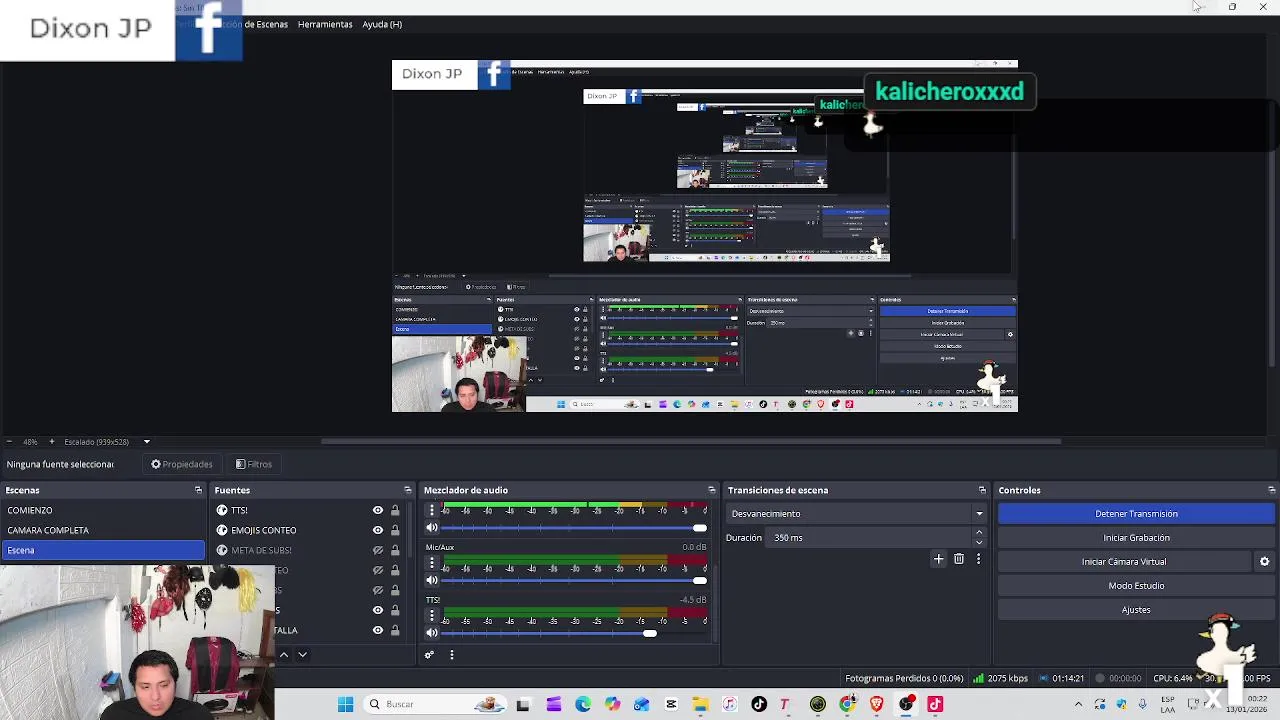Toggle visibility of the last source row
Viewport: 1280px width, 720px height.
click(378, 630)
